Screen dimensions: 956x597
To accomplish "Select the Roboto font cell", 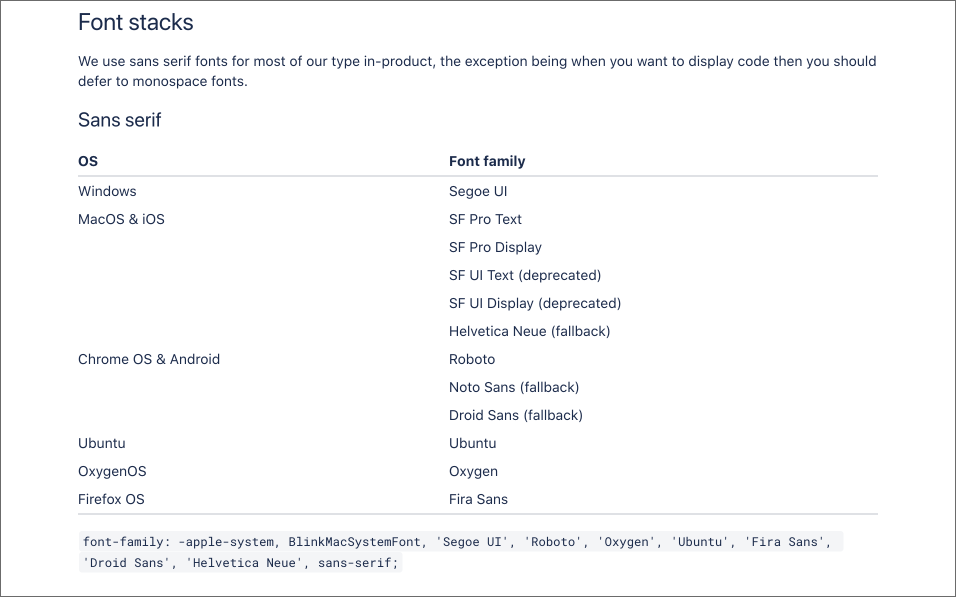I will [x=472, y=360].
